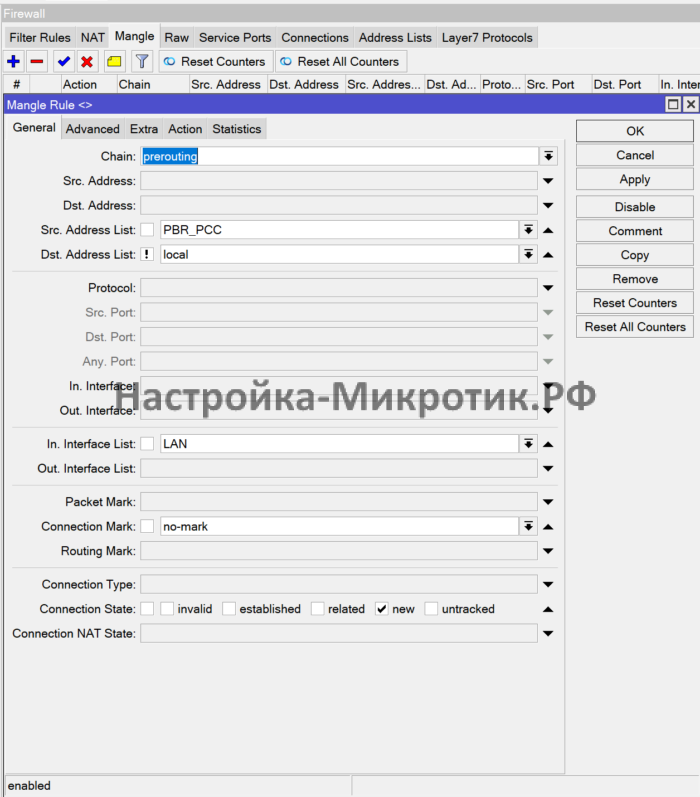
Task: Click the Comment button
Action: [634, 231]
